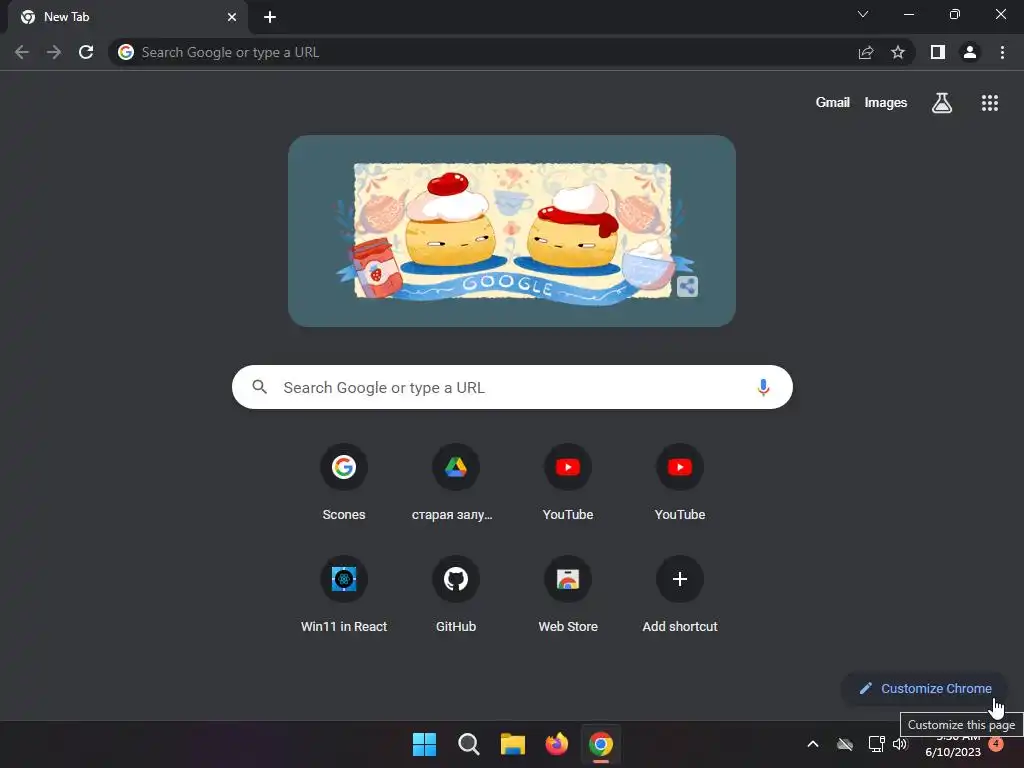The image size is (1024, 768).
Task: Open a new tab with the plus button
Action: point(270,17)
